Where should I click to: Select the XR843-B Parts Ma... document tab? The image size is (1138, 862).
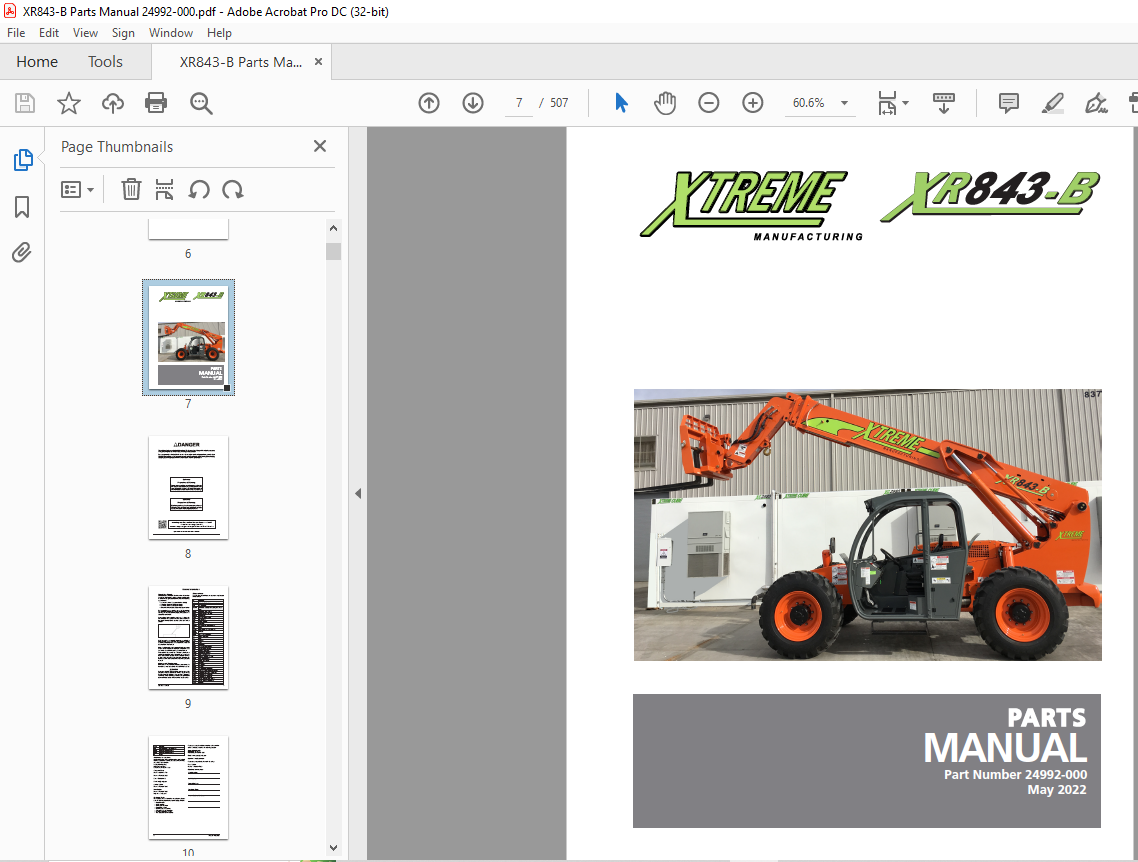point(241,62)
